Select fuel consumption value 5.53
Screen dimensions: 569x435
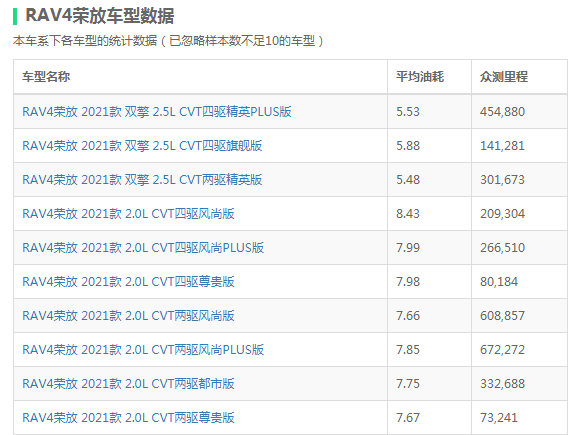[x=408, y=112]
